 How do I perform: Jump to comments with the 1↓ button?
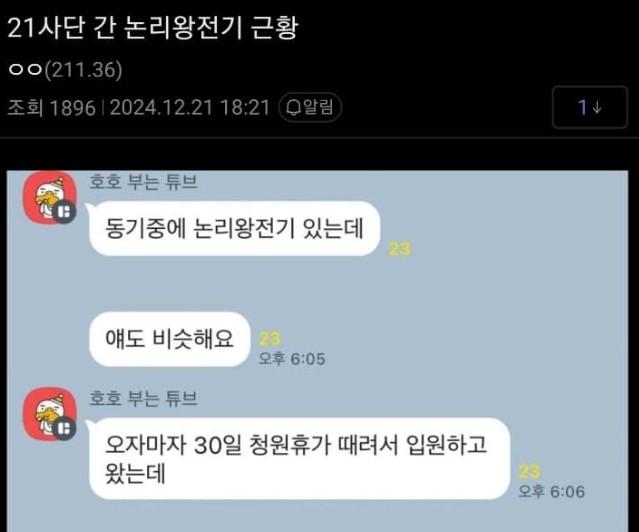pyautogui.click(x=589, y=107)
